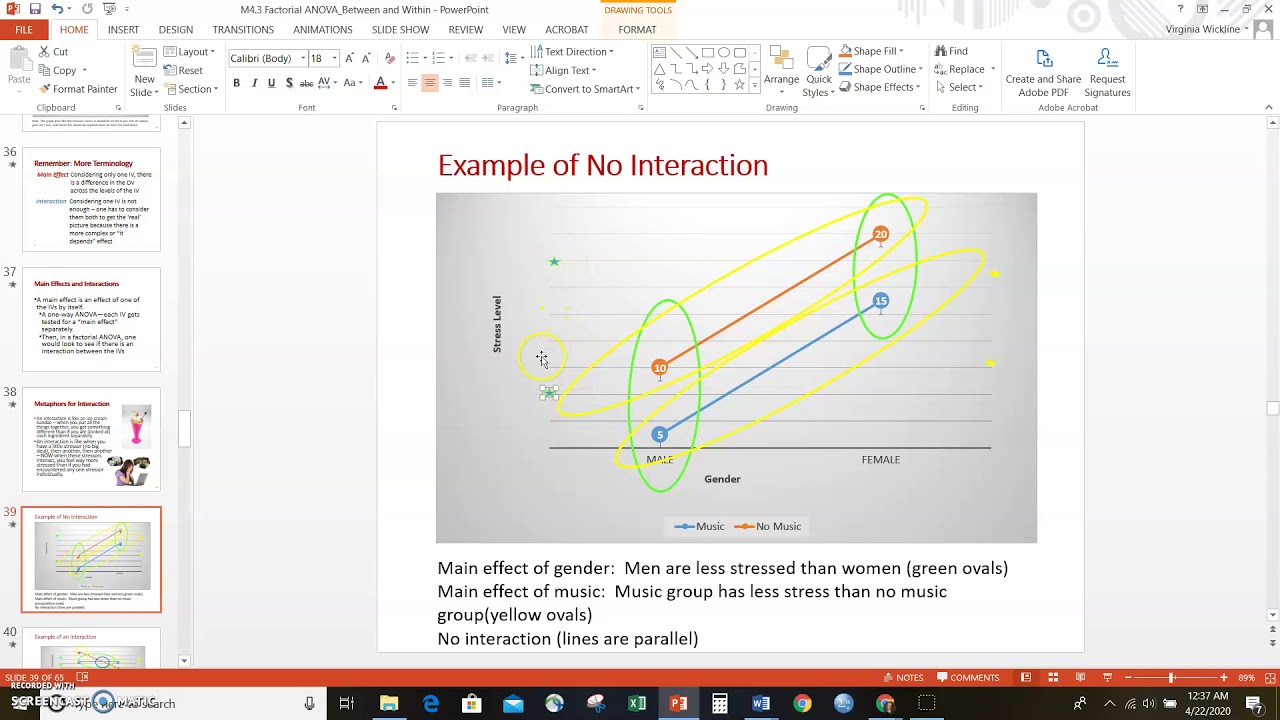Screen dimensions: 1280x720
Task: Reset the slide layout
Action: (183, 70)
